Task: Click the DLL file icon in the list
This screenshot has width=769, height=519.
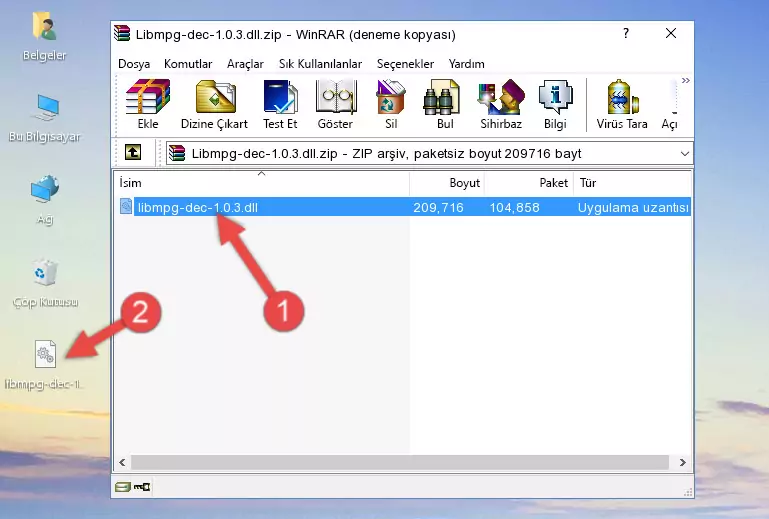Action: click(x=126, y=207)
